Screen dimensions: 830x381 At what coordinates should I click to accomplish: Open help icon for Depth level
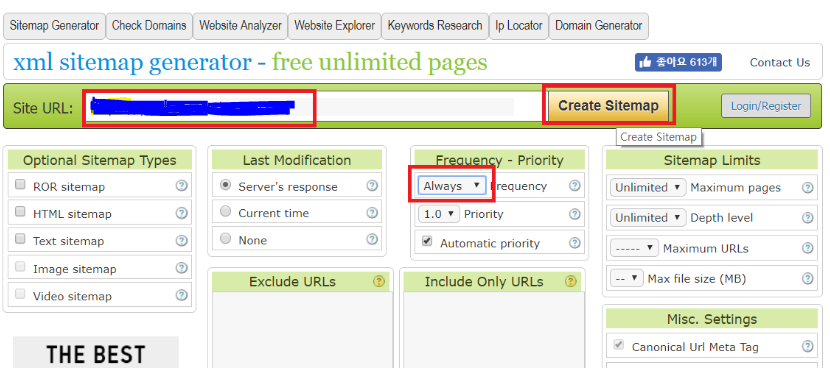[x=807, y=217]
